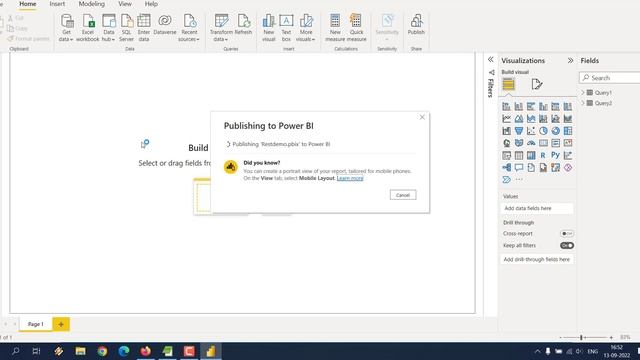The width and height of the screenshot is (640, 360).
Task: Create a New measure
Action: pyautogui.click(x=335, y=28)
